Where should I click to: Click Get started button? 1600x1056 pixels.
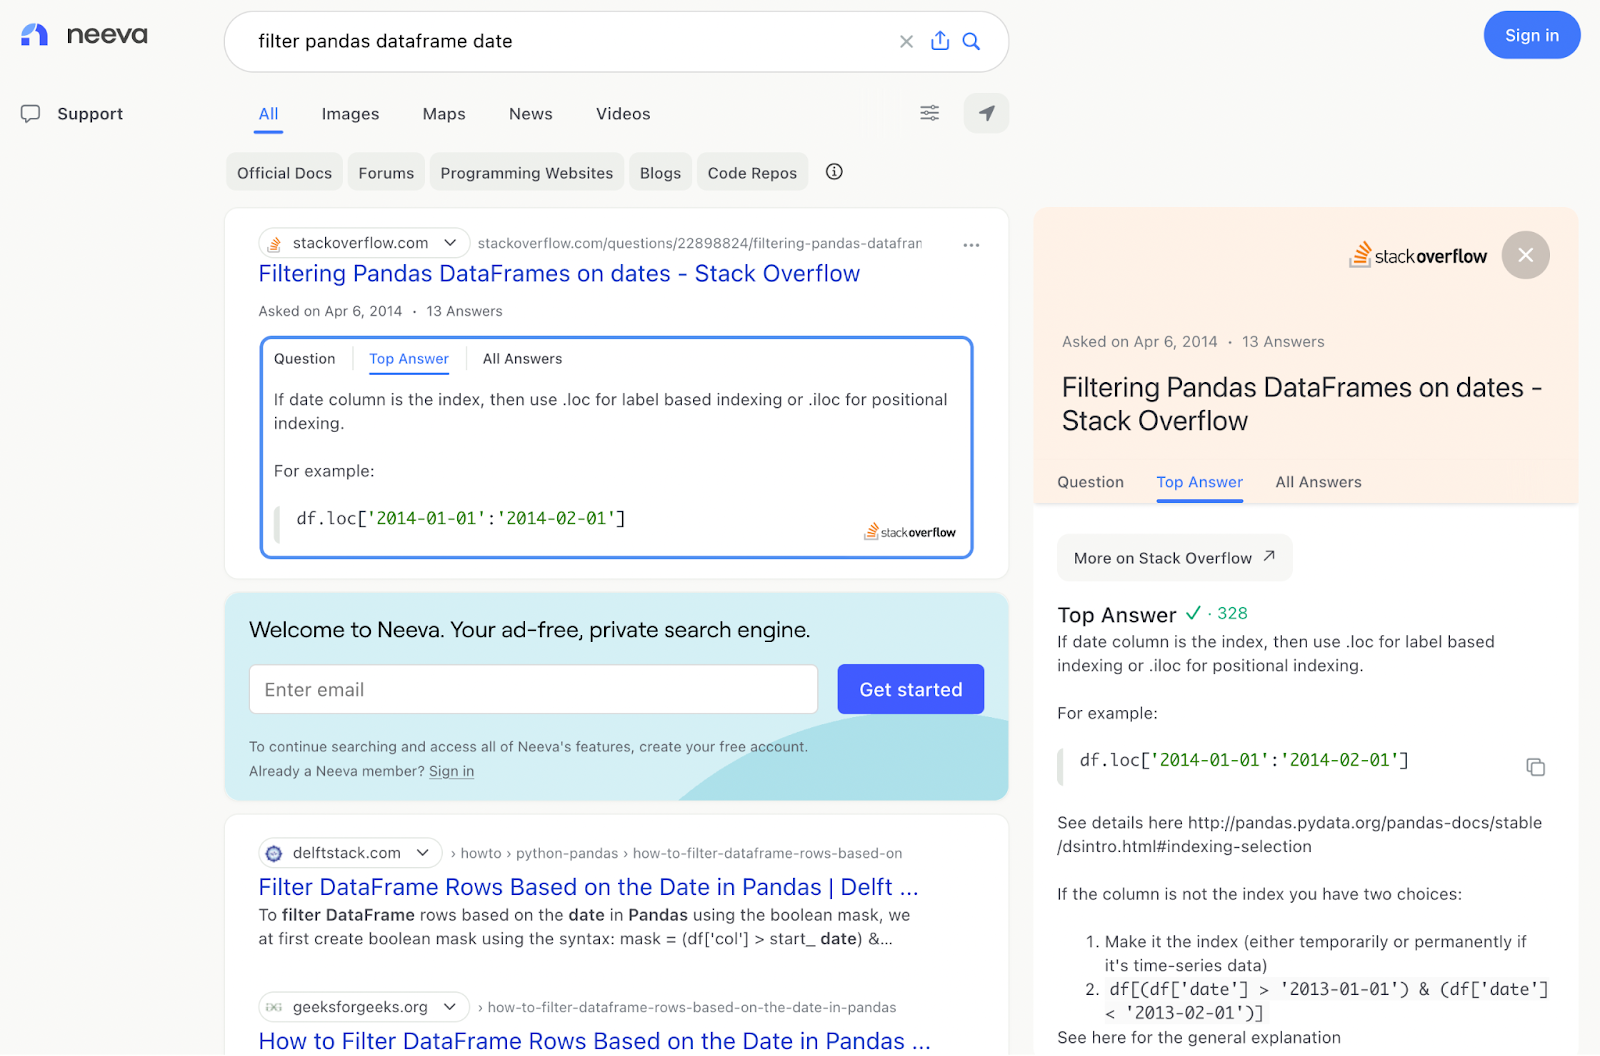(x=910, y=689)
